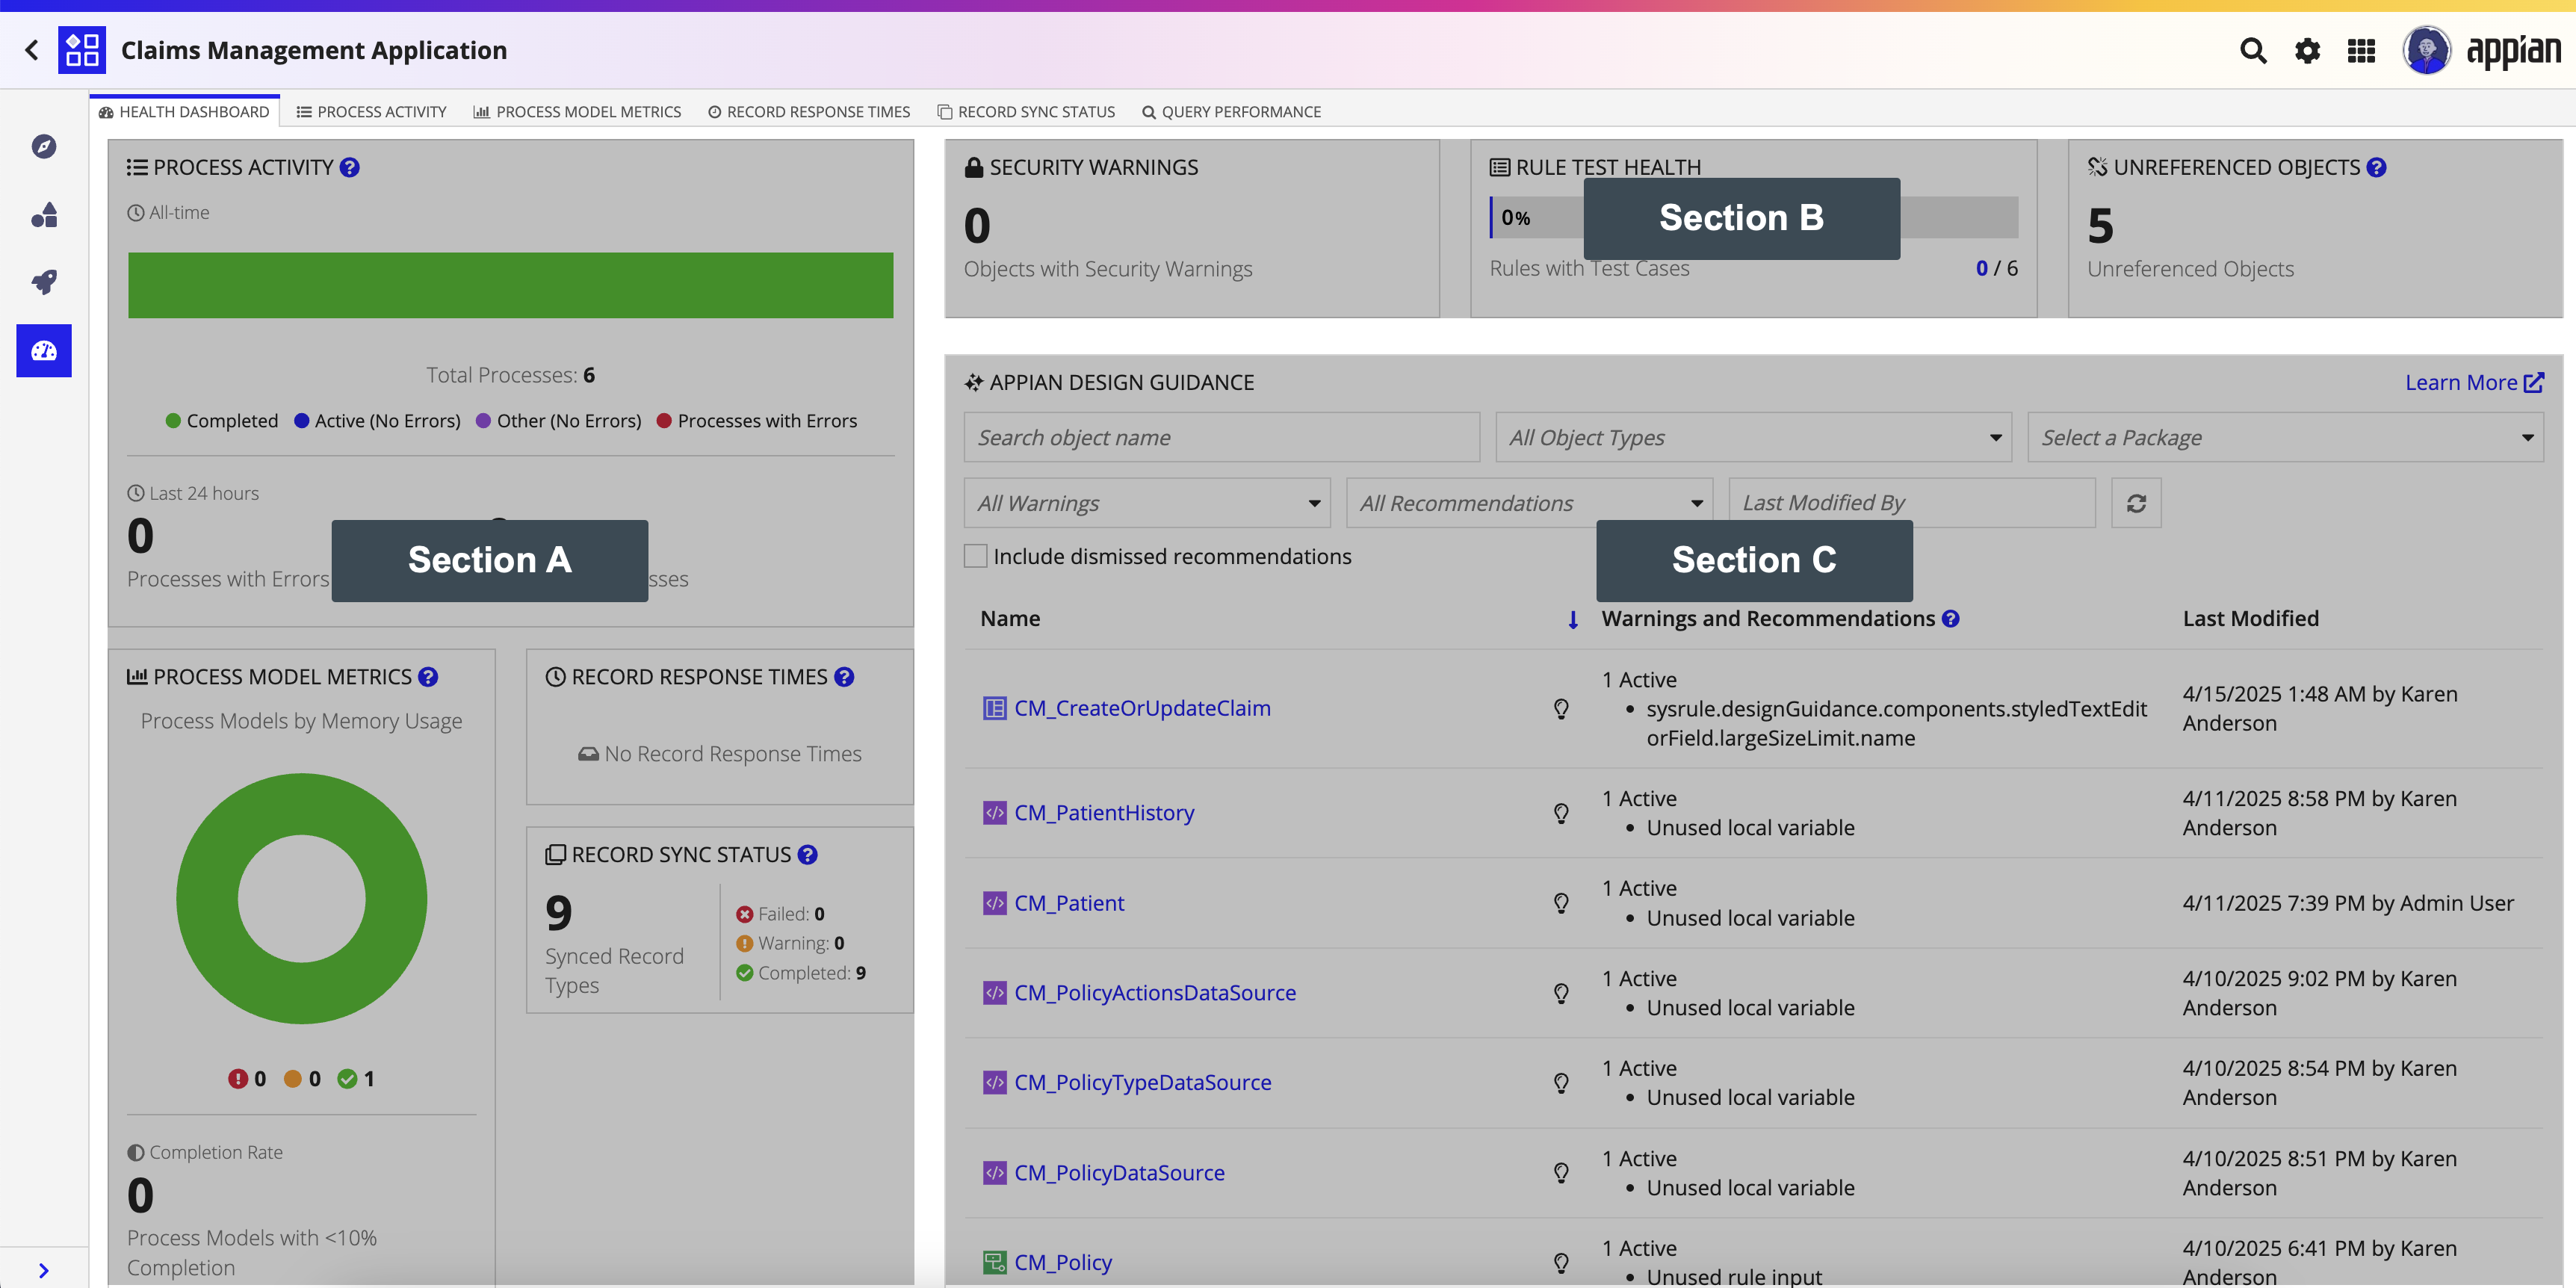This screenshot has height=1288, width=2576.
Task: Open the search magnifier icon in header
Action: coord(2253,50)
